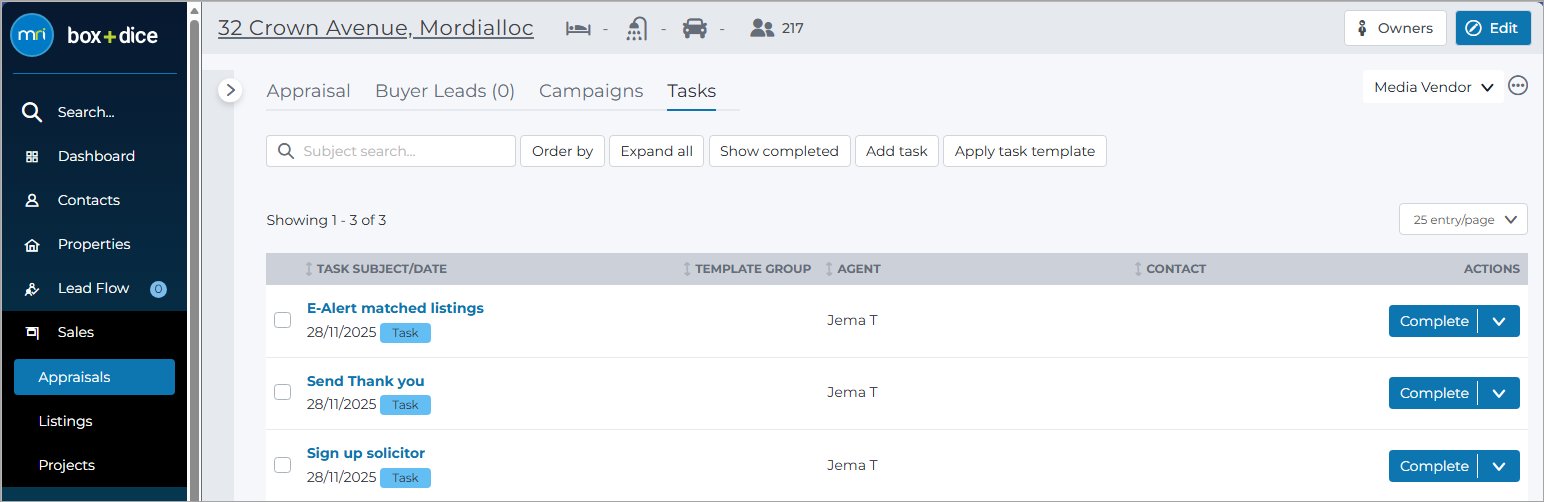The height and width of the screenshot is (502, 1544).
Task: Click Jema T in Sign up solicitor row
Action: tap(852, 465)
